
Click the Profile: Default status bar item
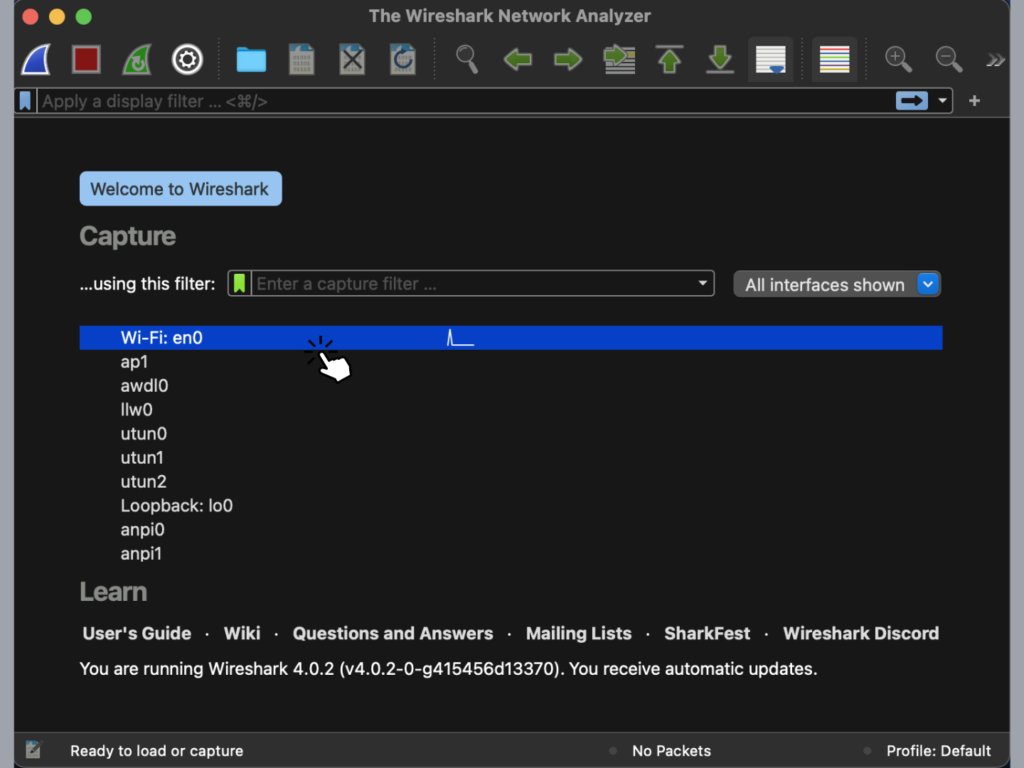(938, 751)
